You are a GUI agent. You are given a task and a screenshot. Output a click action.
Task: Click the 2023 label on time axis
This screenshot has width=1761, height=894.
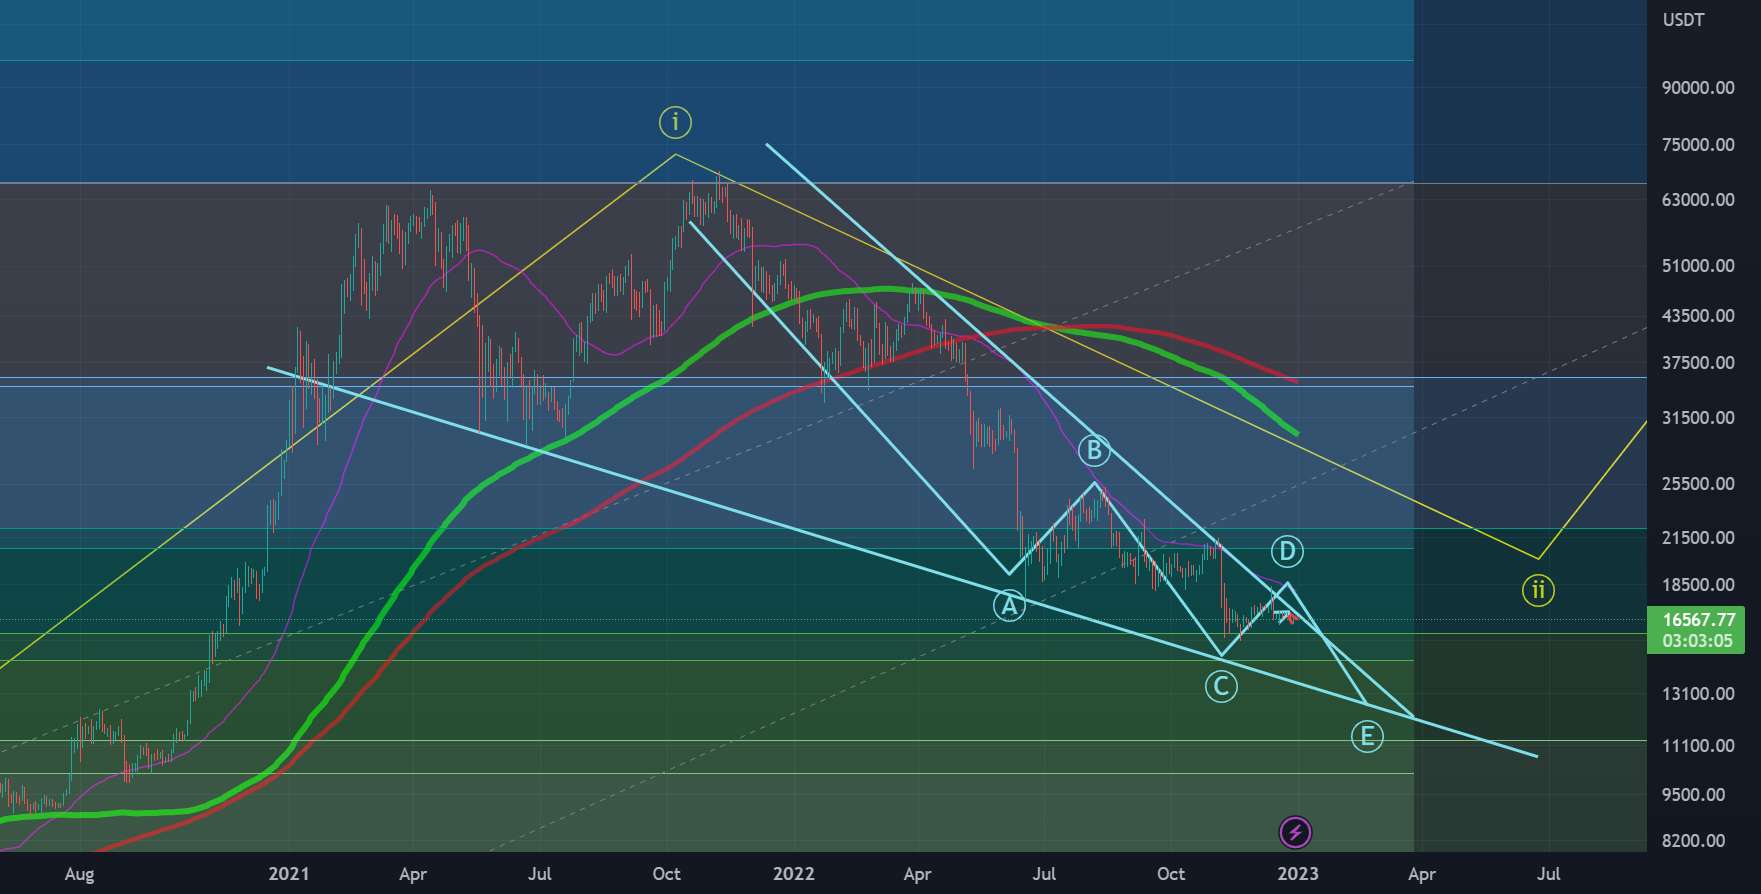pyautogui.click(x=1298, y=874)
